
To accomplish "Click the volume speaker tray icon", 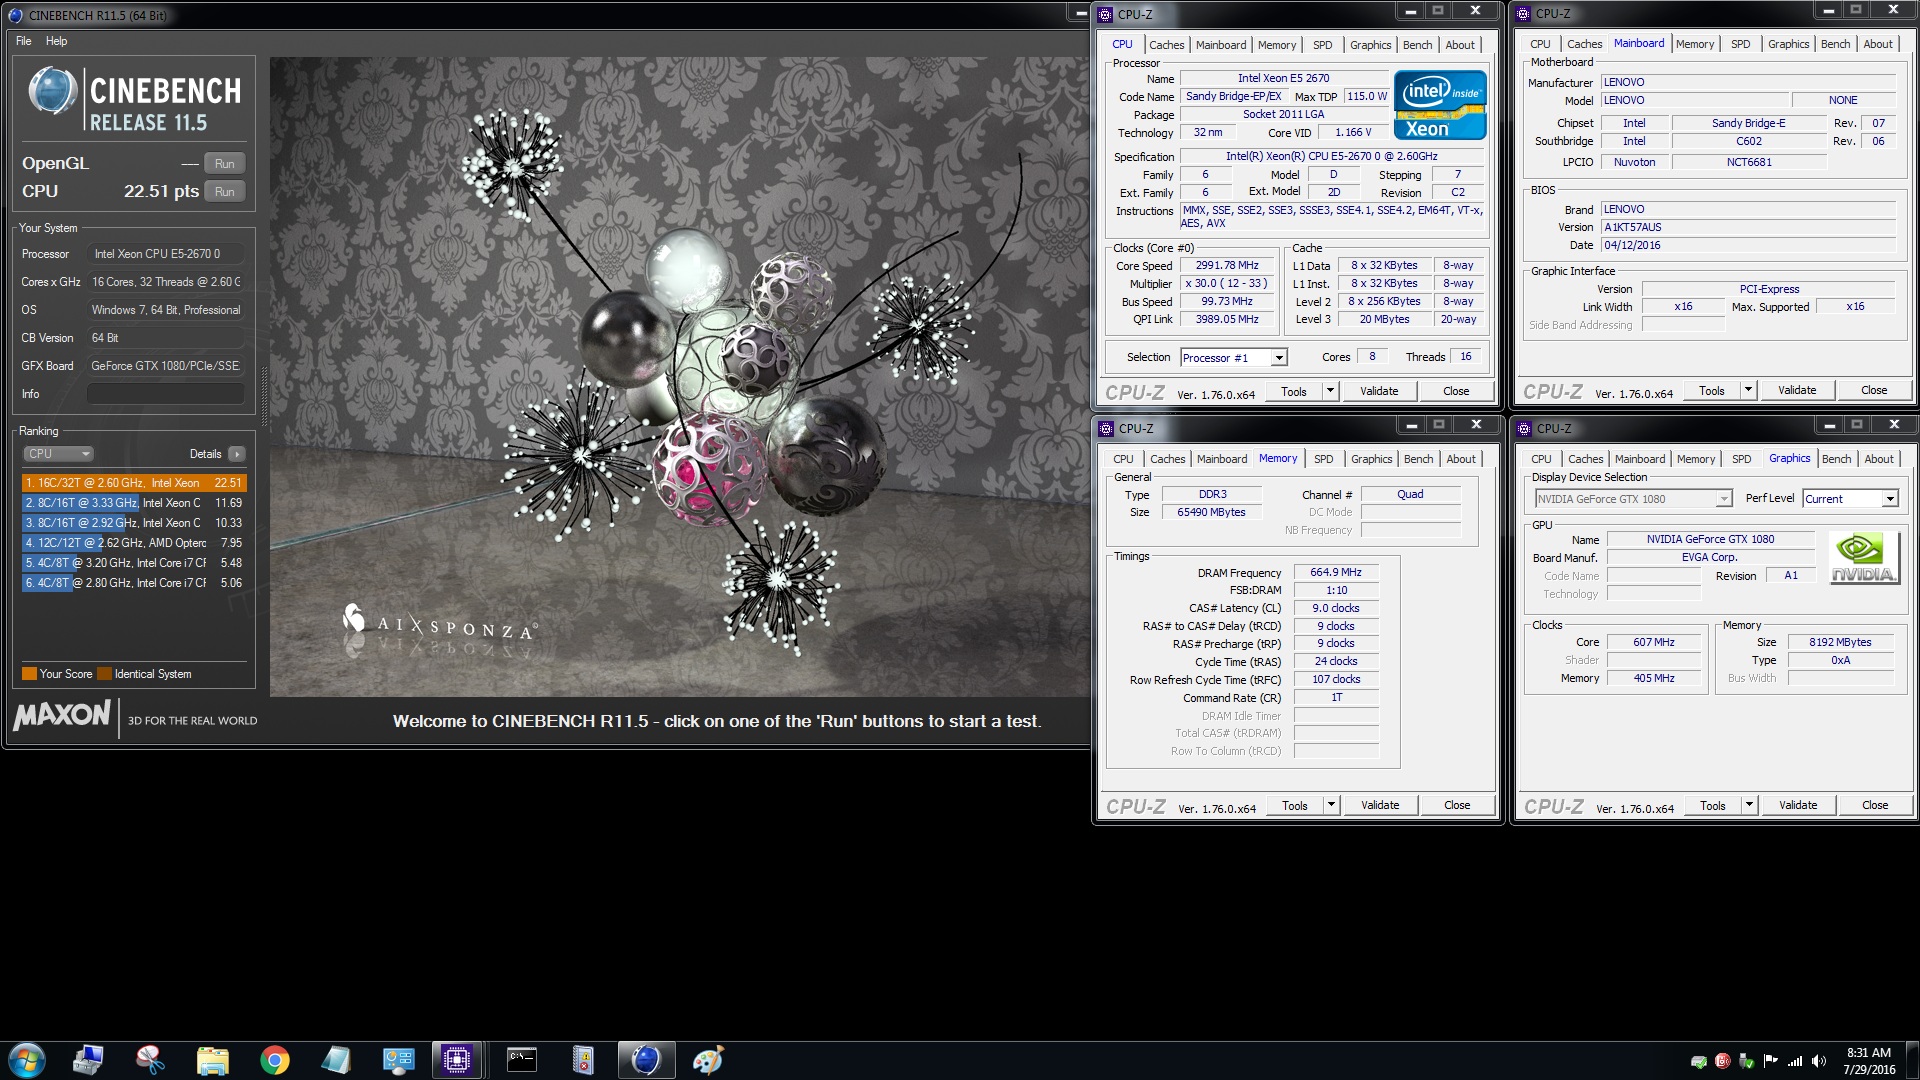I will pyautogui.click(x=1819, y=1061).
